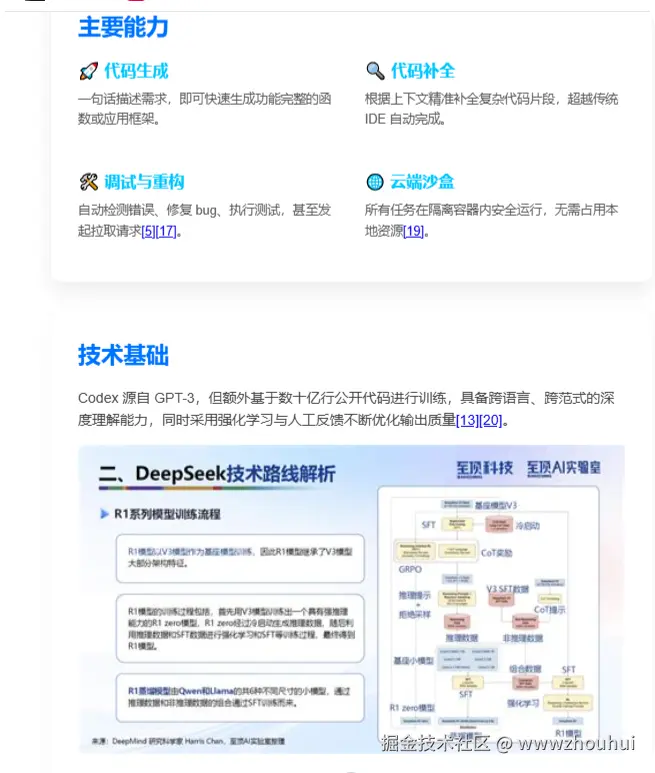The image size is (655, 773).
Task: Click the 云端沙盒 title
Action: [x=422, y=182]
